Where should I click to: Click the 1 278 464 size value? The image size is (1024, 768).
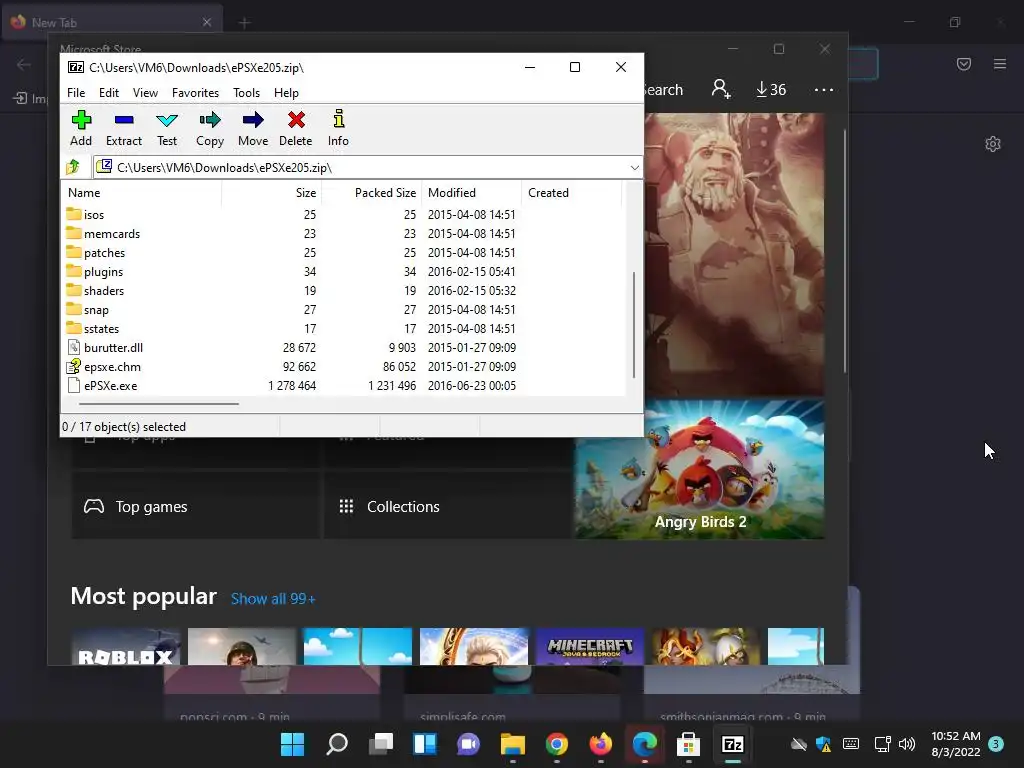(292, 385)
